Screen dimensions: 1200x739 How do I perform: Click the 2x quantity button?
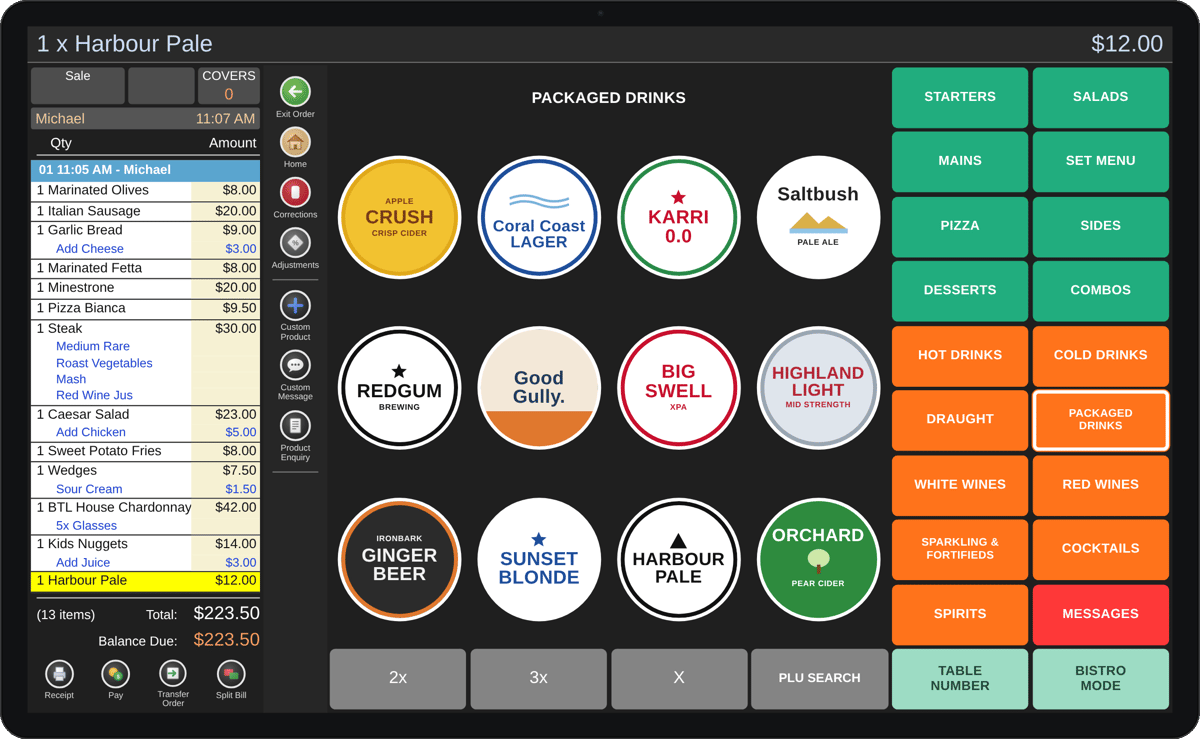[x=398, y=679]
